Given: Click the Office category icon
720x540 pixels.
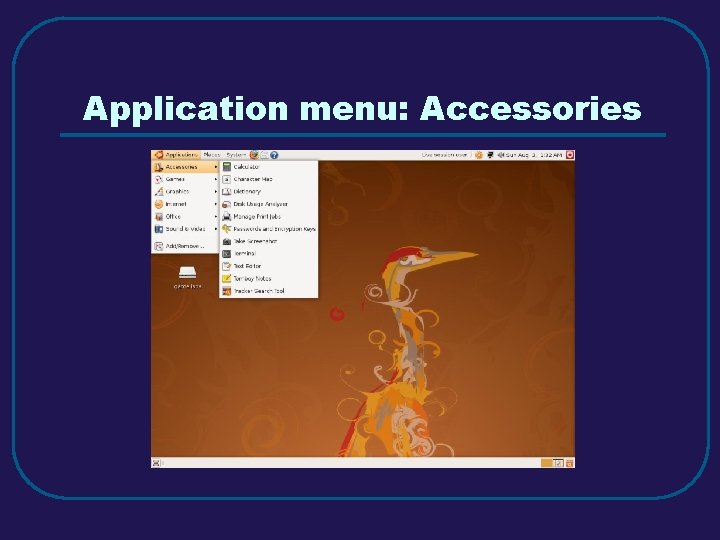Looking at the screenshot, I should (x=159, y=216).
